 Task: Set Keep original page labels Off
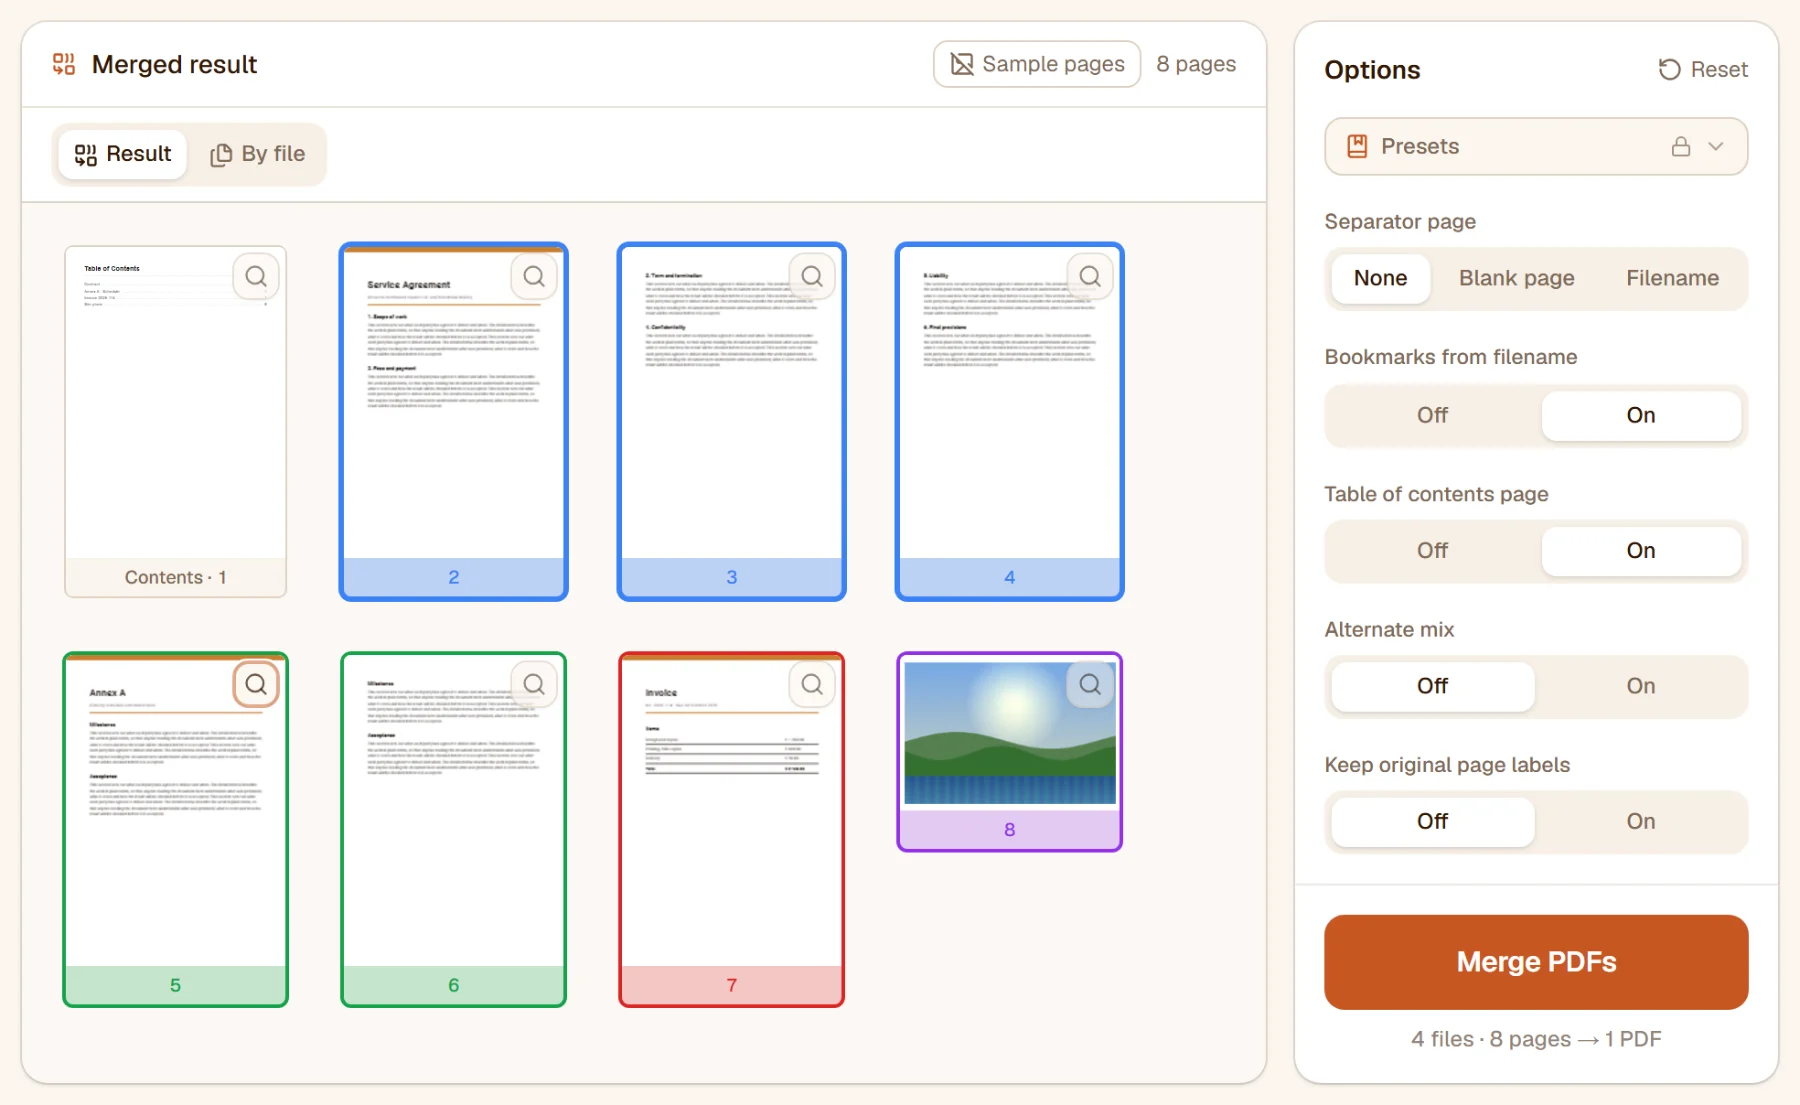click(x=1432, y=821)
